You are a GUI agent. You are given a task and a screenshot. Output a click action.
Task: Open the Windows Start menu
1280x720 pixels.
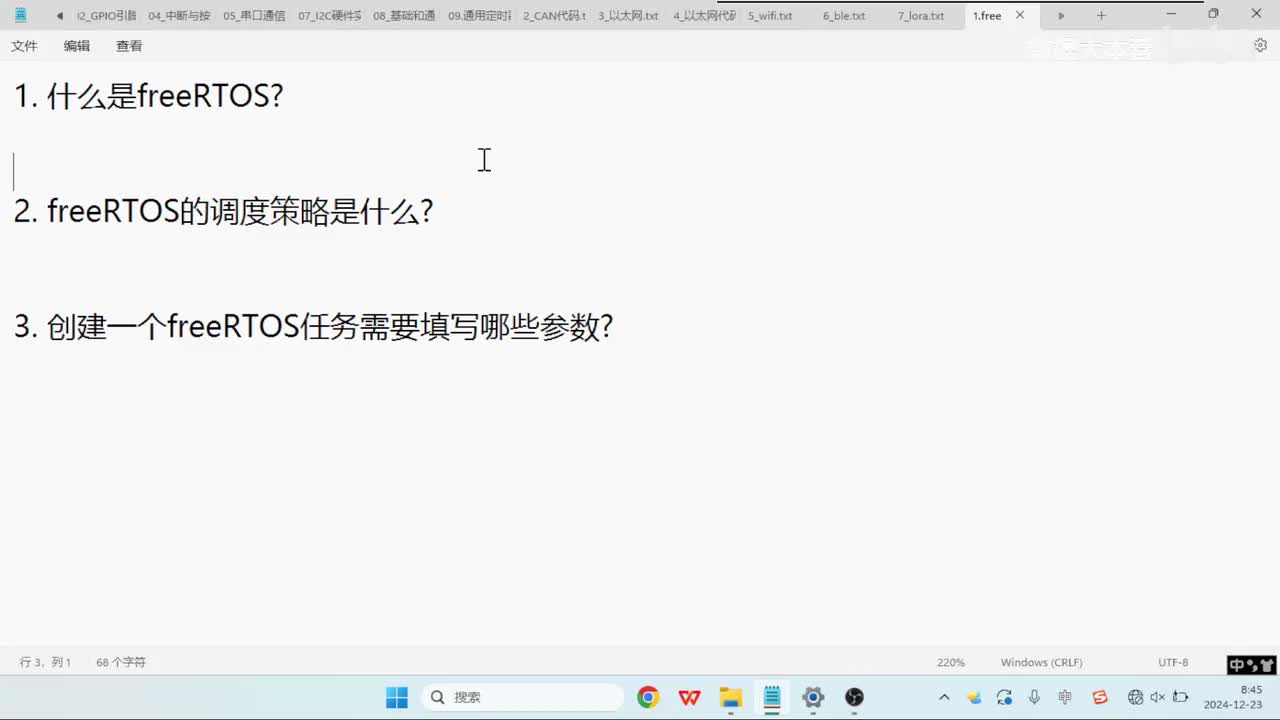pyautogui.click(x=397, y=697)
